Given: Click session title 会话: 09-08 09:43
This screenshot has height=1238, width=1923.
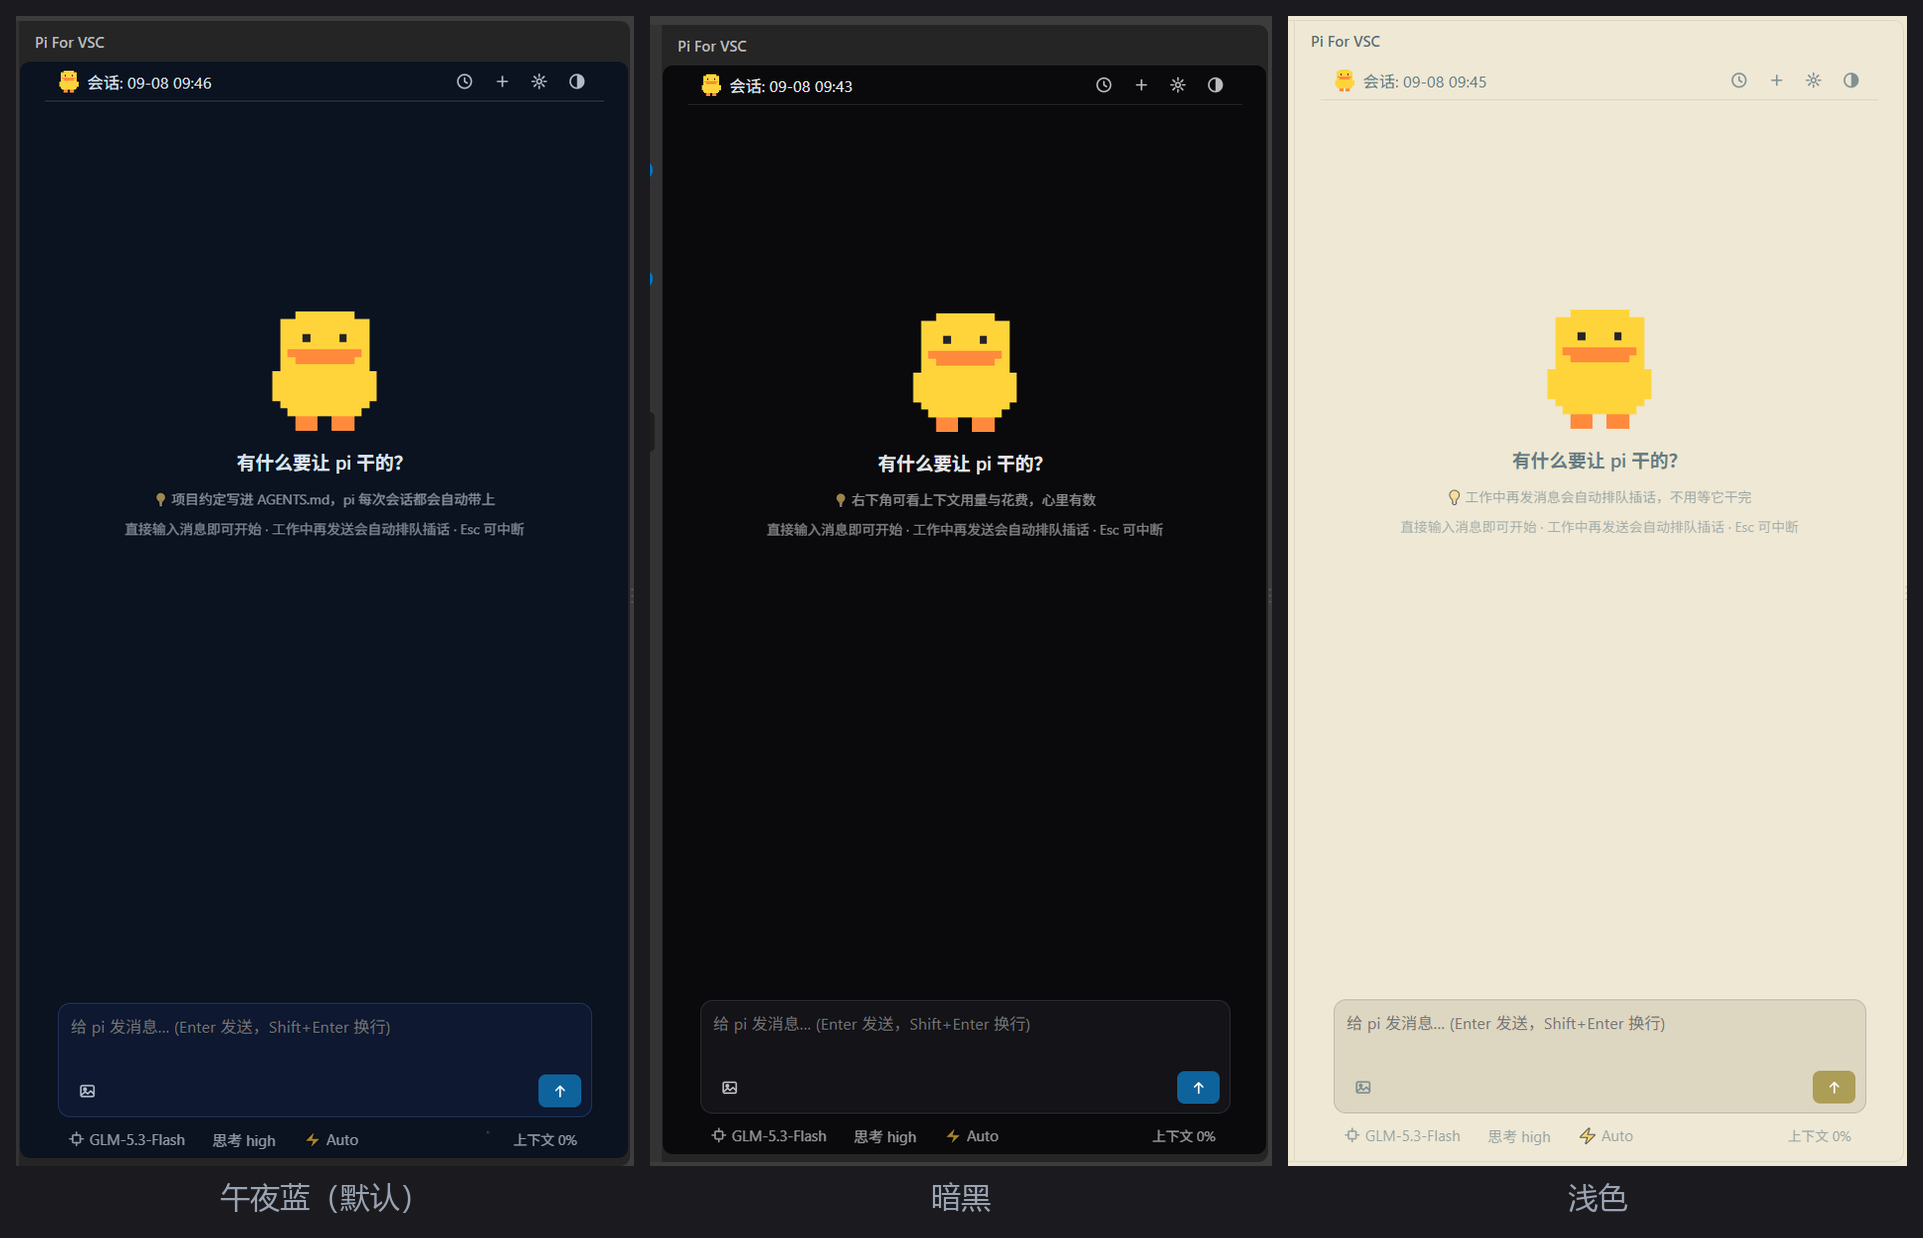Looking at the screenshot, I should (x=791, y=86).
